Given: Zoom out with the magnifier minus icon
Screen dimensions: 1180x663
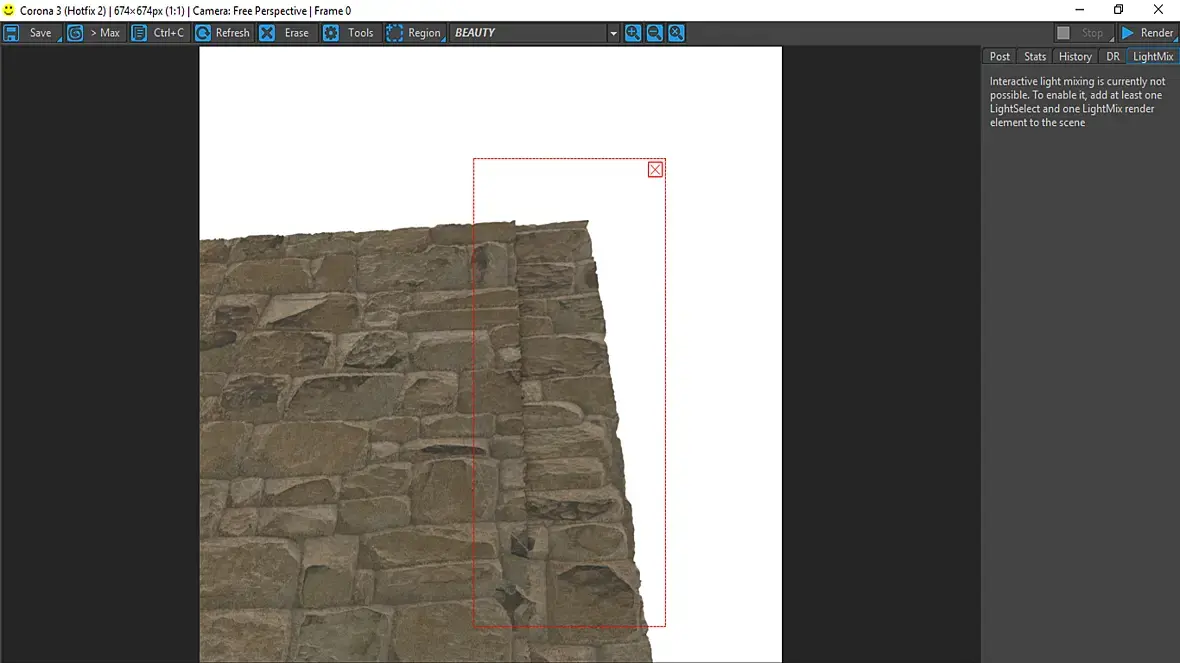Looking at the screenshot, I should (655, 33).
